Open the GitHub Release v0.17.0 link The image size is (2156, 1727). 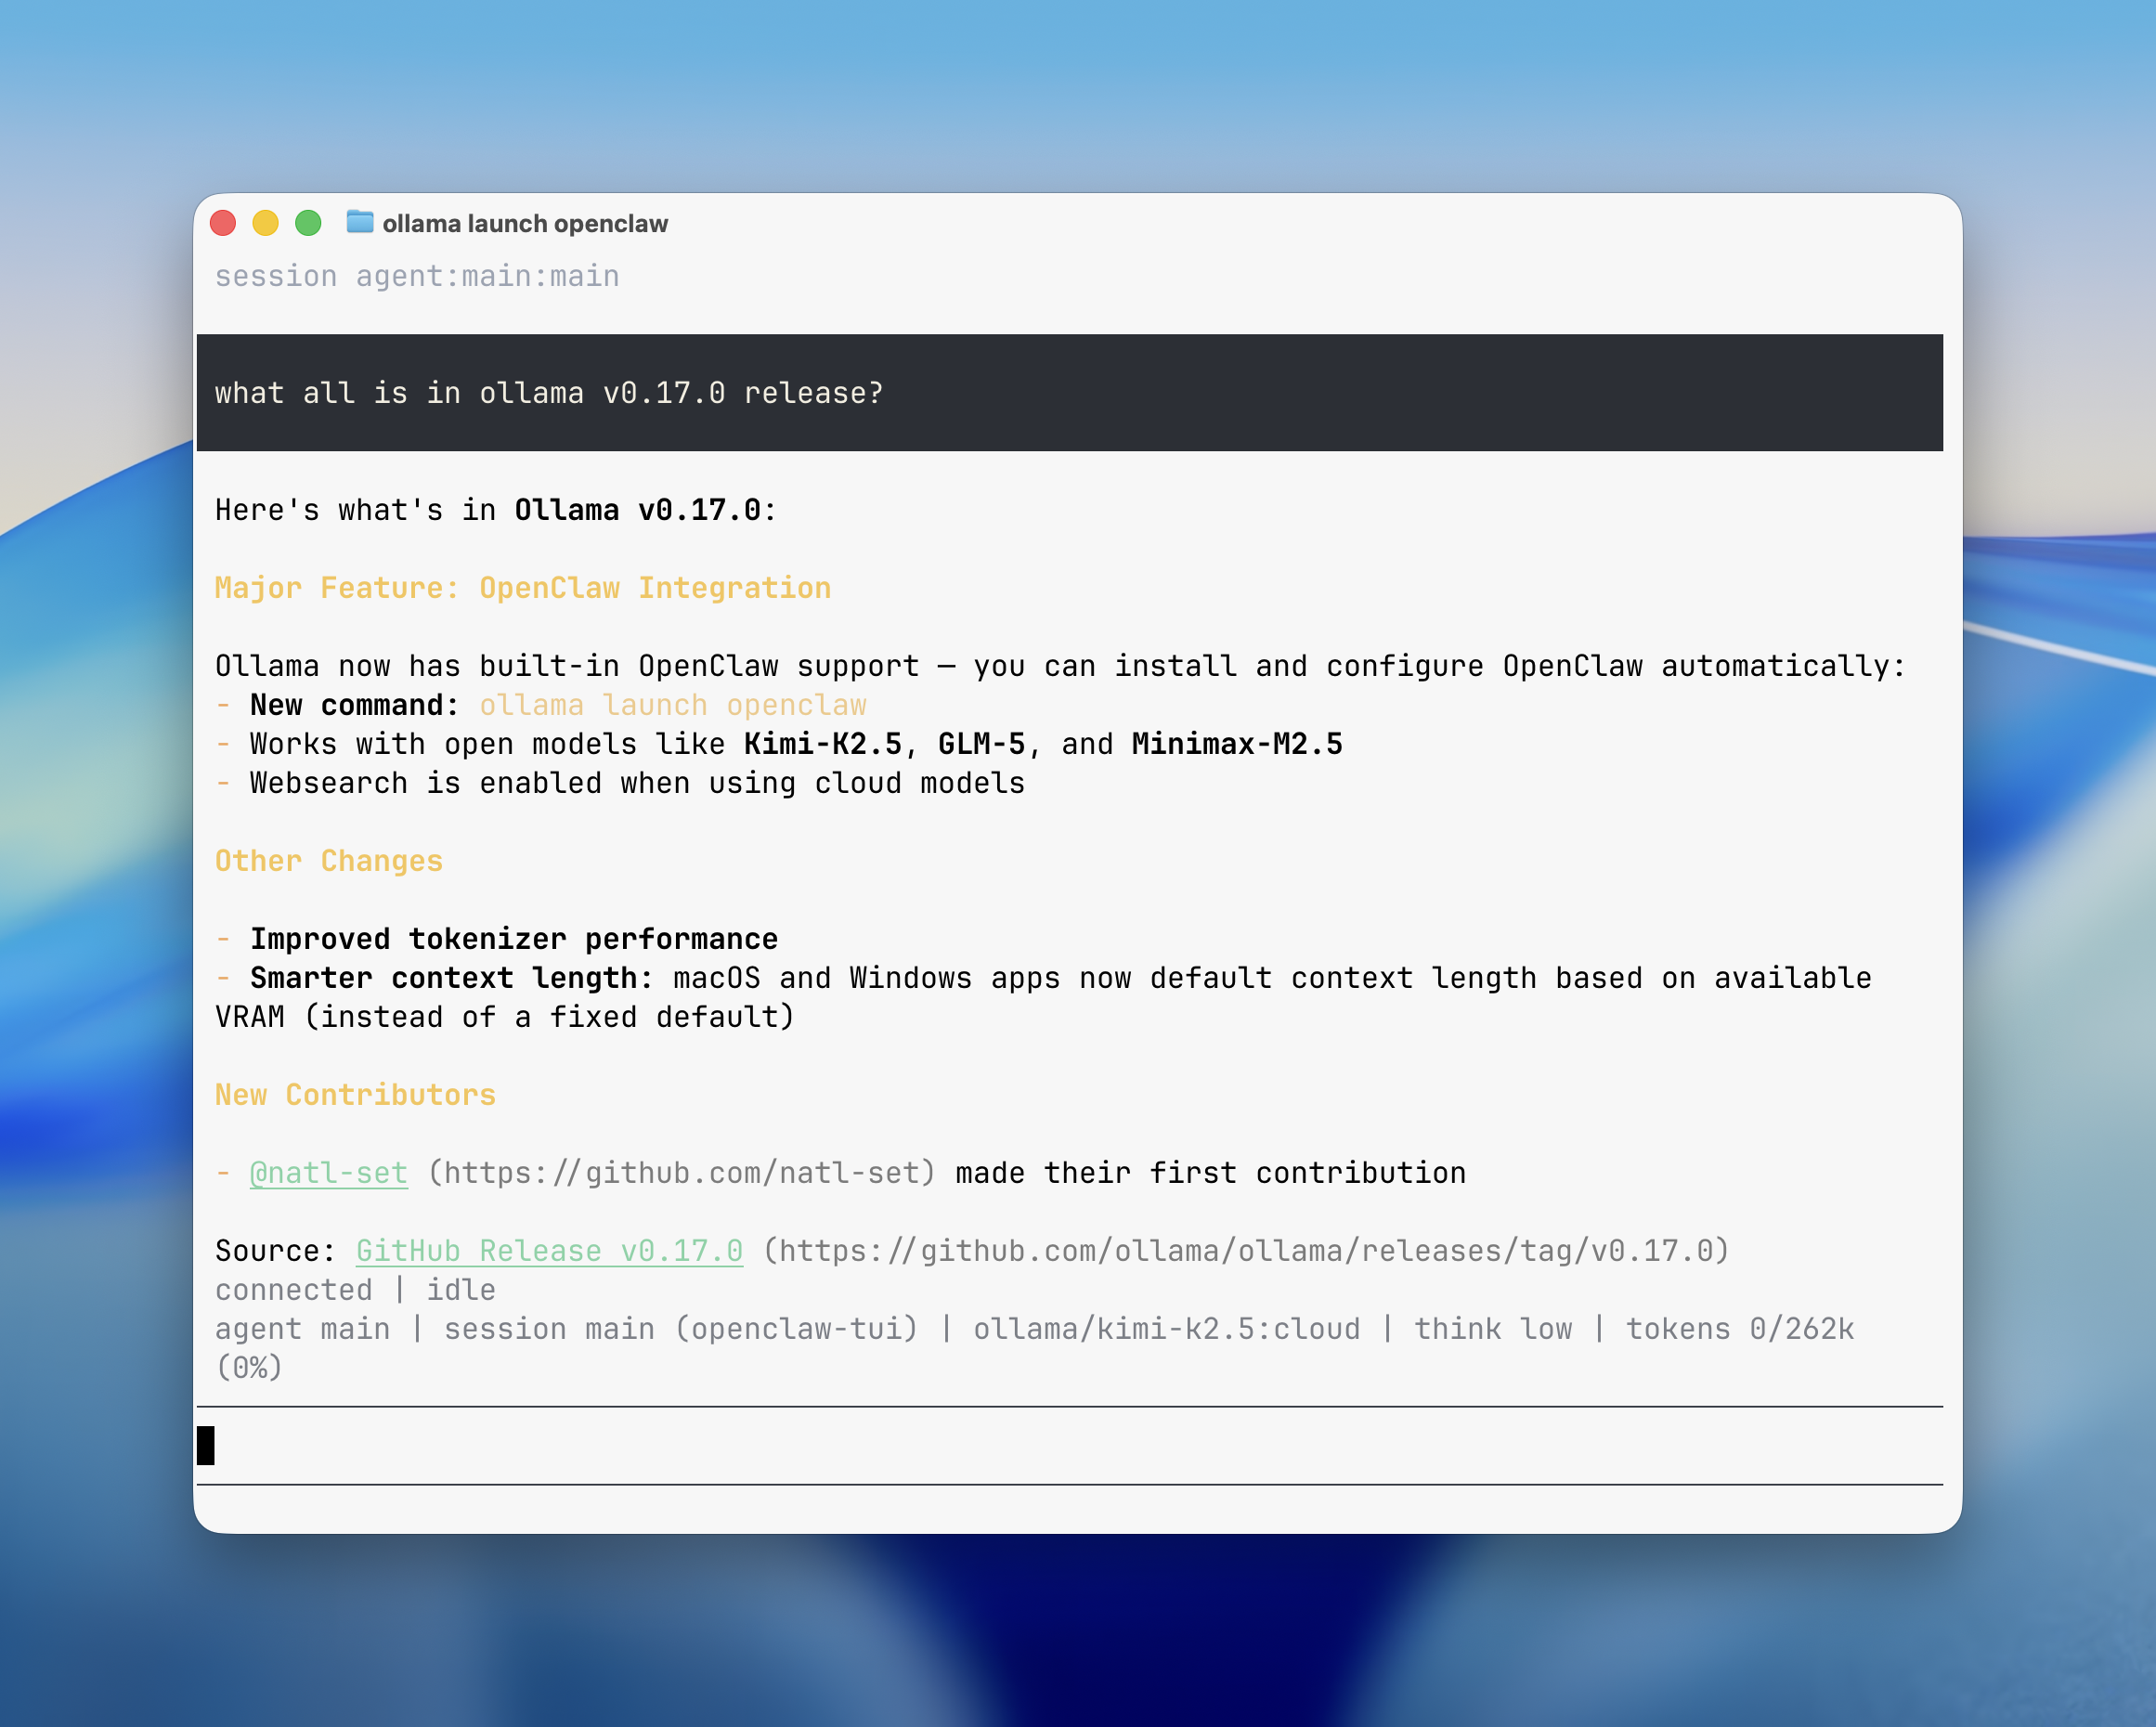pyautogui.click(x=549, y=1250)
